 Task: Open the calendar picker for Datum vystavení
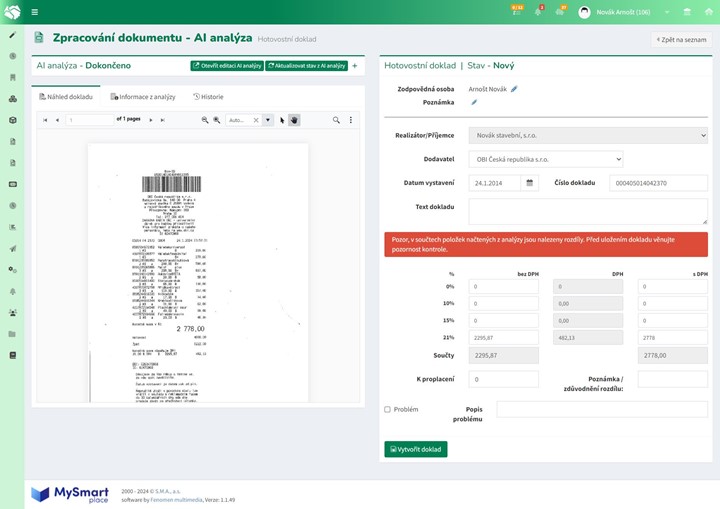click(x=529, y=183)
